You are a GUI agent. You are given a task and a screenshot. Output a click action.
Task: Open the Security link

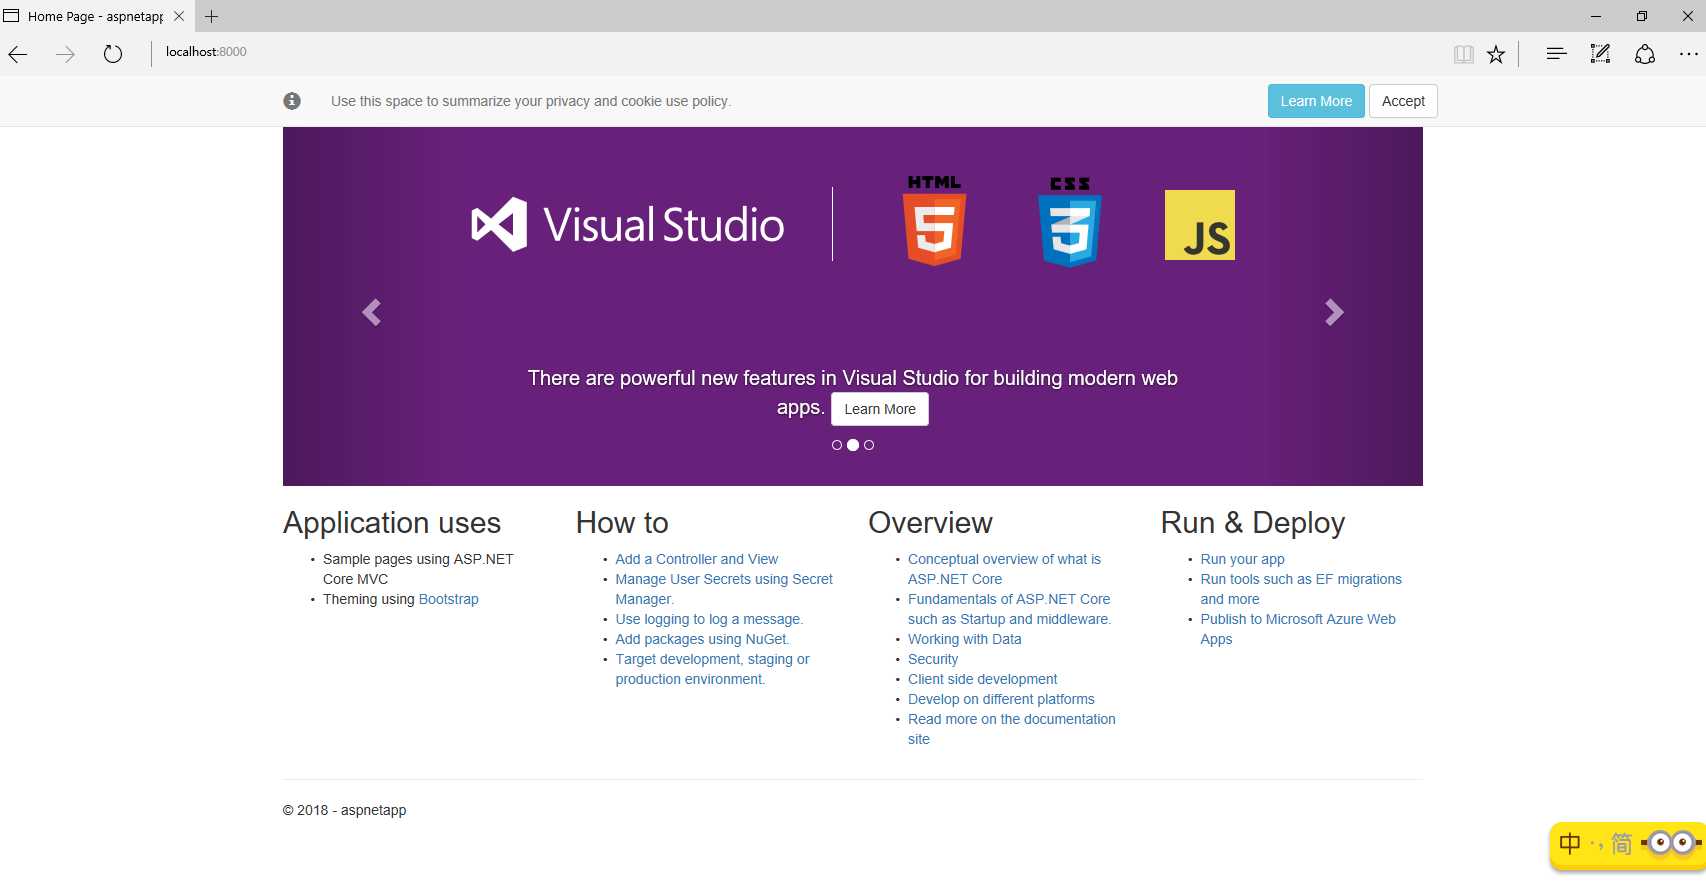(x=933, y=659)
